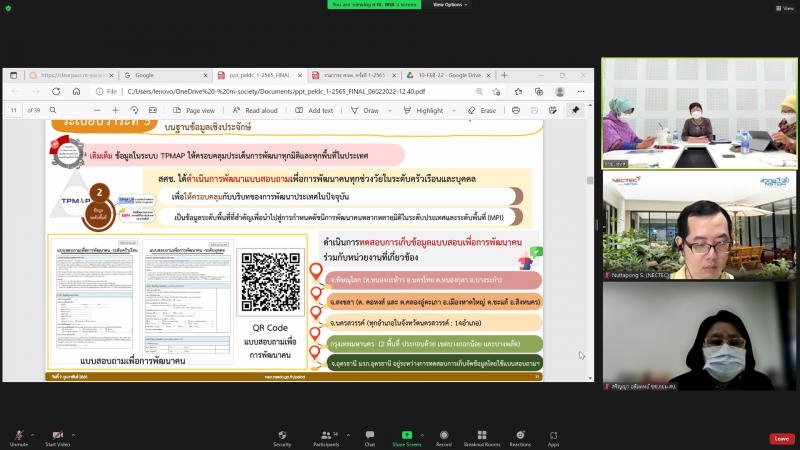Click the QR Code image in slide
This screenshot has width=800, height=450.
pyautogui.click(x=271, y=282)
